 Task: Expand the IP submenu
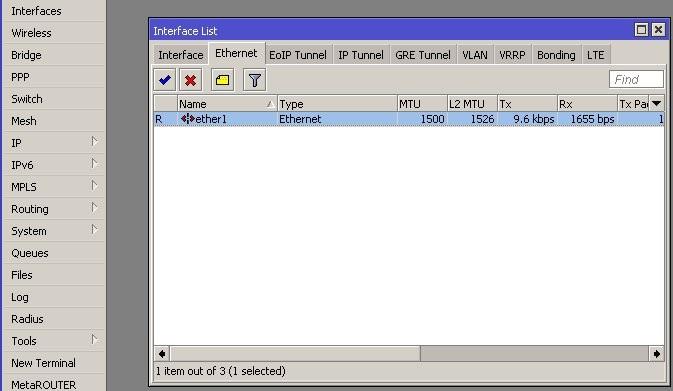tap(94, 142)
